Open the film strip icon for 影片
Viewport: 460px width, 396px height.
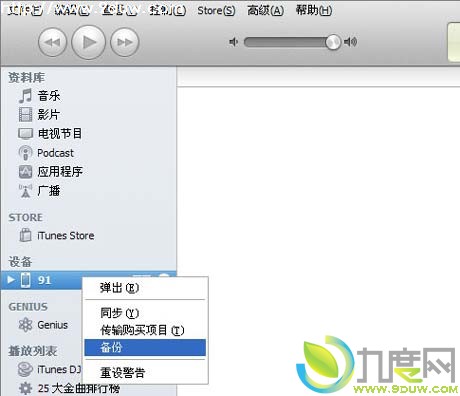click(x=26, y=115)
